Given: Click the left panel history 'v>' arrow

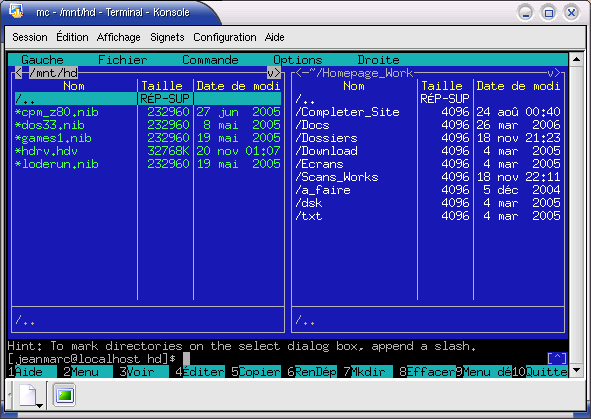Looking at the screenshot, I should click(274, 73).
